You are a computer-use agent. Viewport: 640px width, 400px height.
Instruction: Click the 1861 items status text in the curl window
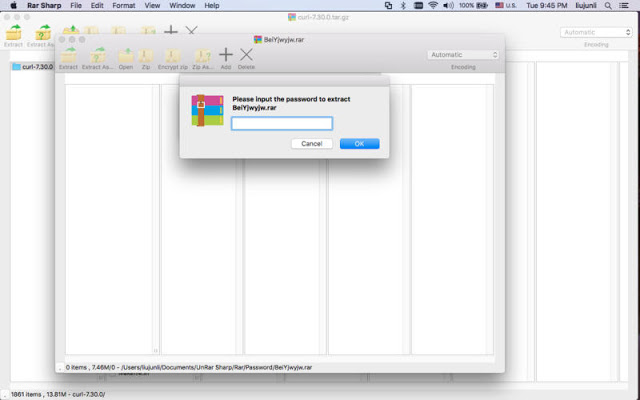click(x=58, y=394)
